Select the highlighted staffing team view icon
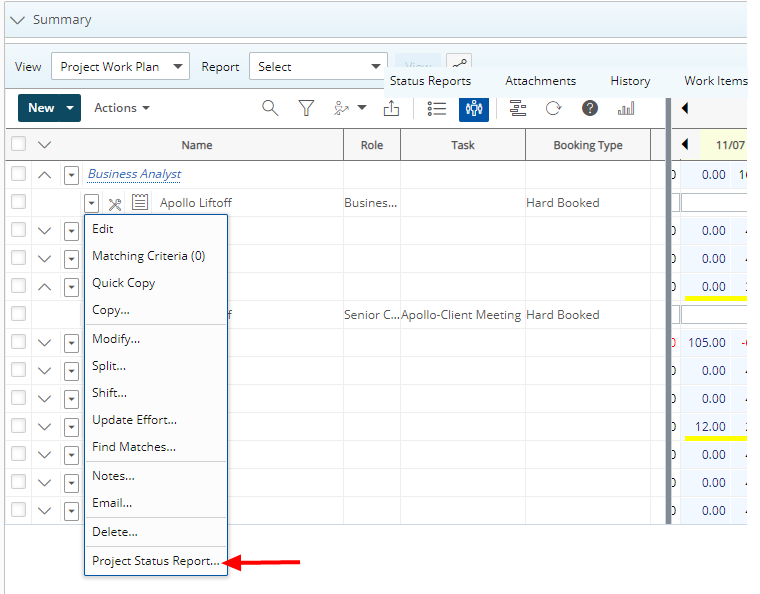The height and width of the screenshot is (594, 760). coord(474,109)
